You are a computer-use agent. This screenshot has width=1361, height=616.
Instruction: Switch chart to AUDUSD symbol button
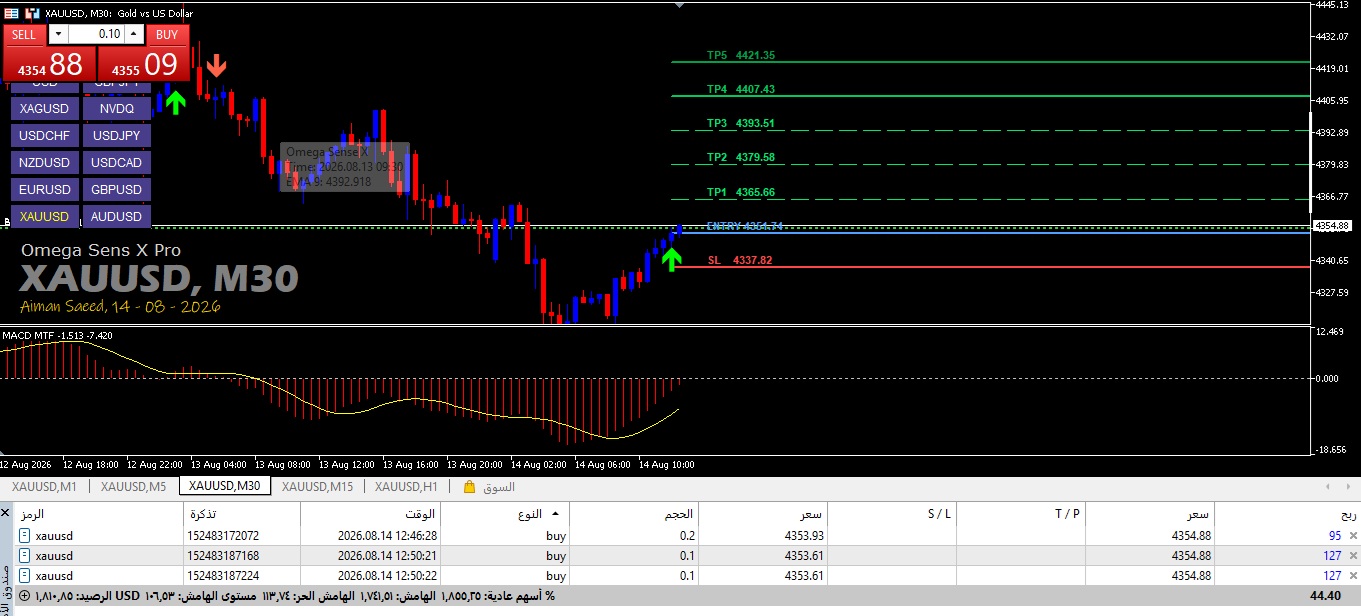(x=117, y=217)
